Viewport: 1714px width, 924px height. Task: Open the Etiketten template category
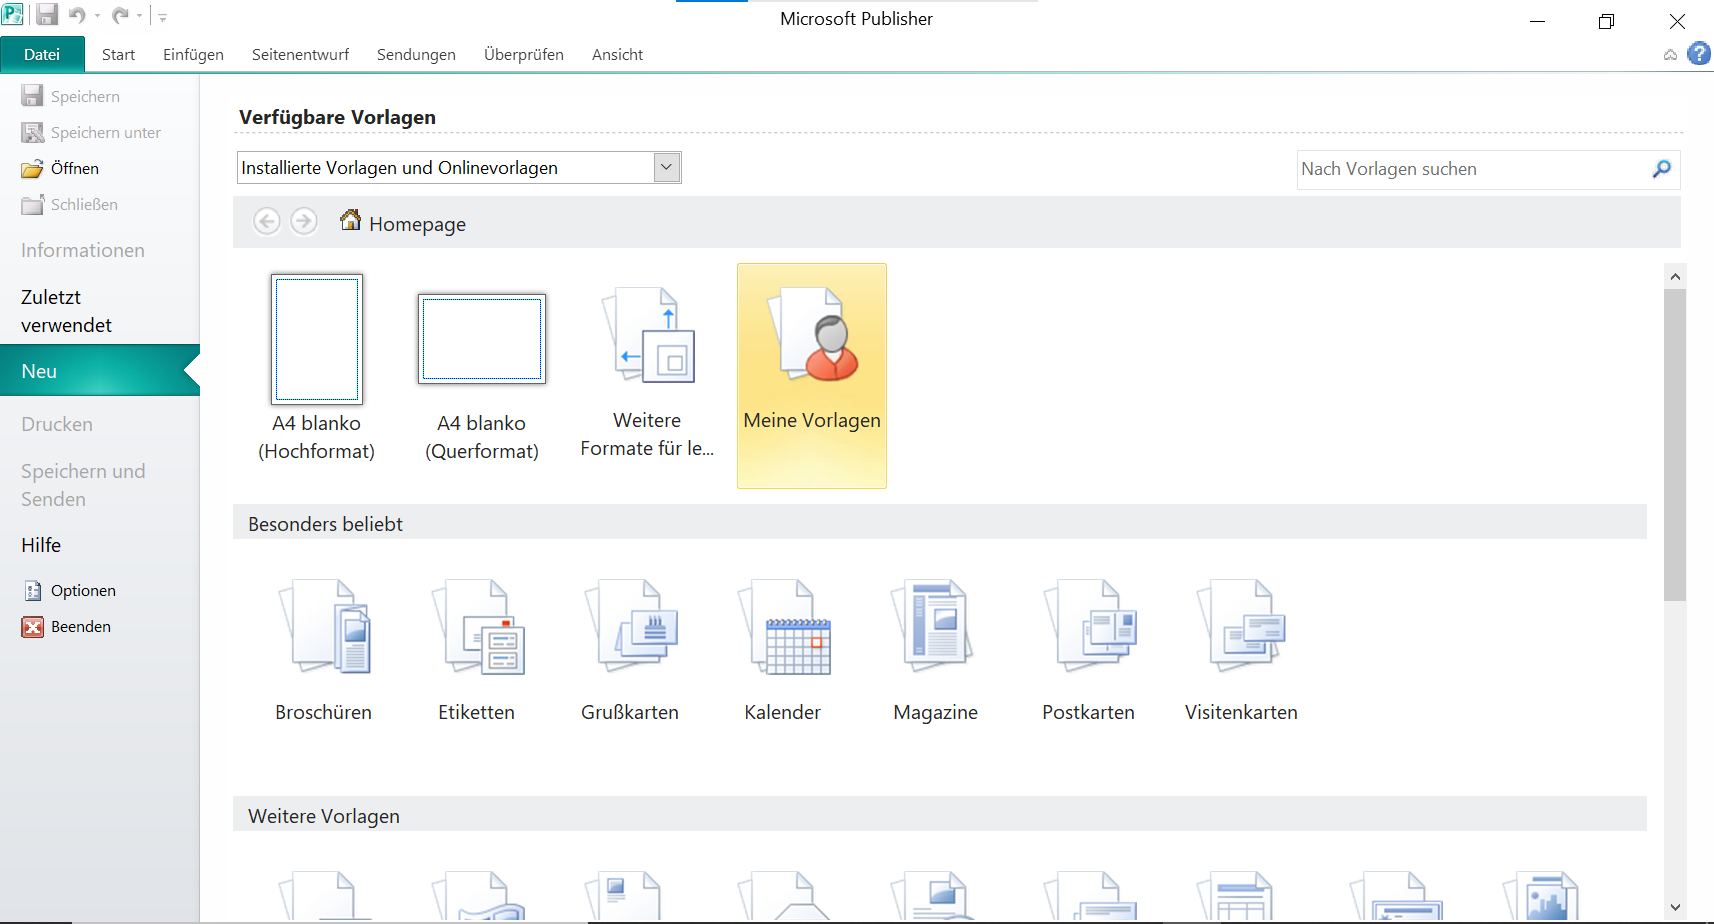click(x=476, y=650)
